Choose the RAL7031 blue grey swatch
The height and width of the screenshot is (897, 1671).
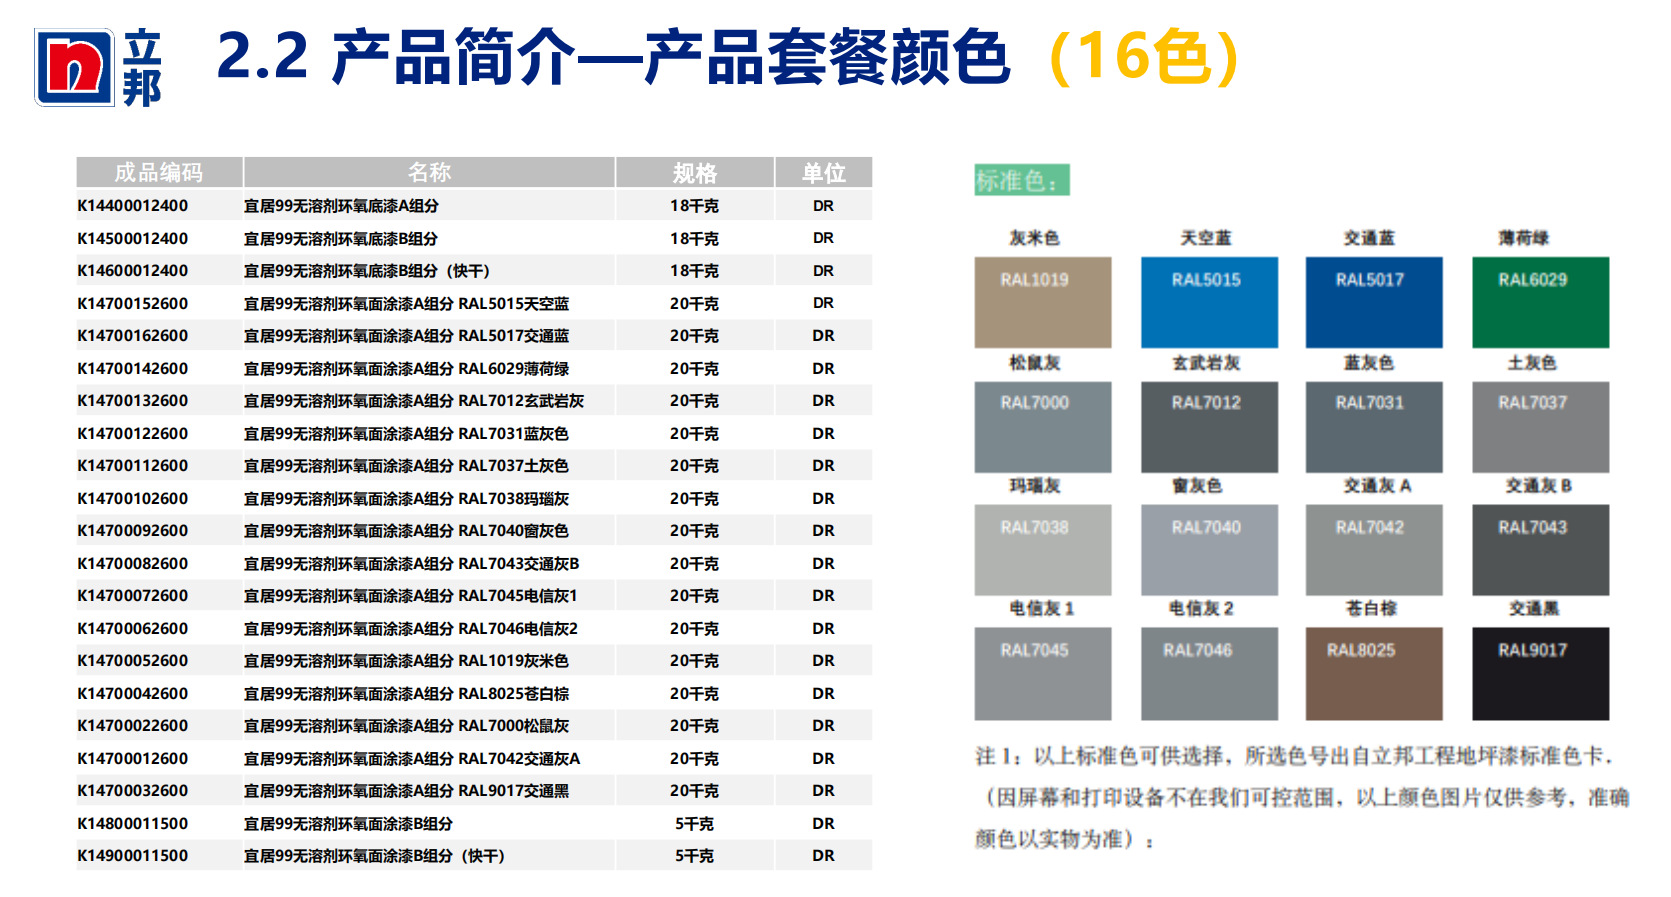(1374, 427)
